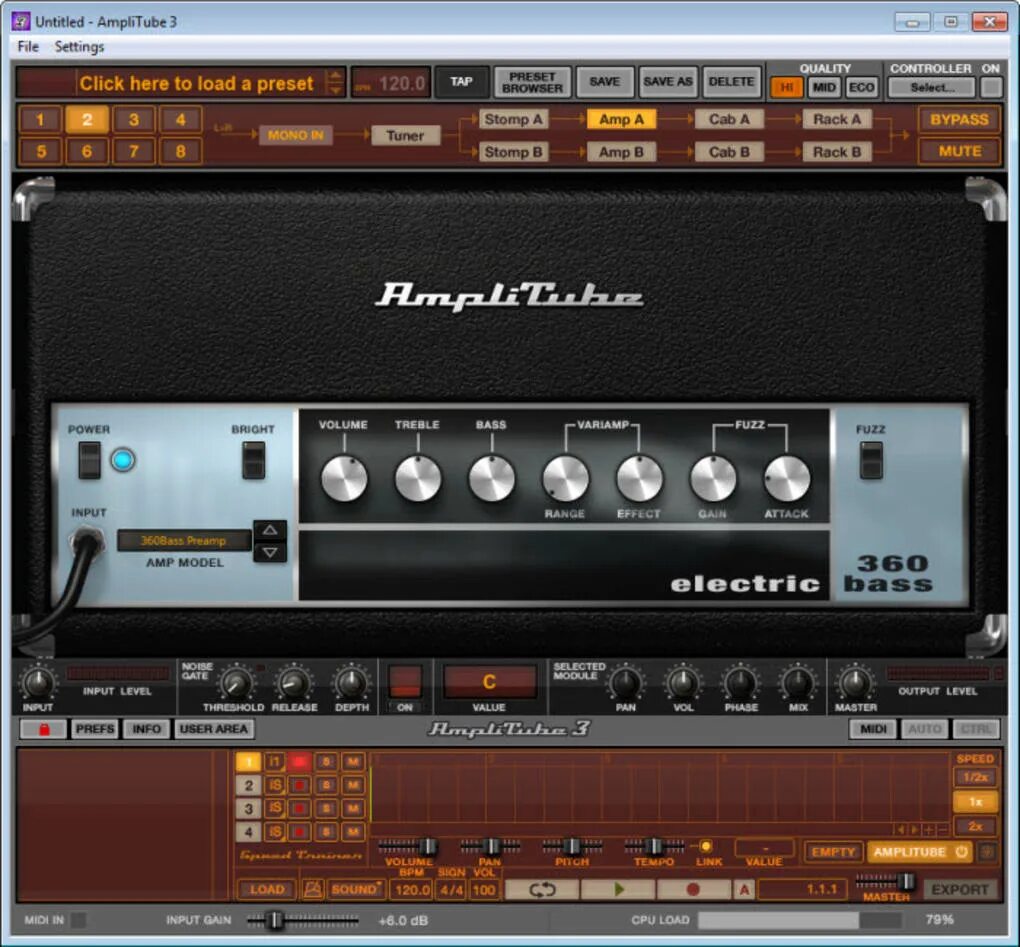Mute track 3 with its M button

point(353,808)
